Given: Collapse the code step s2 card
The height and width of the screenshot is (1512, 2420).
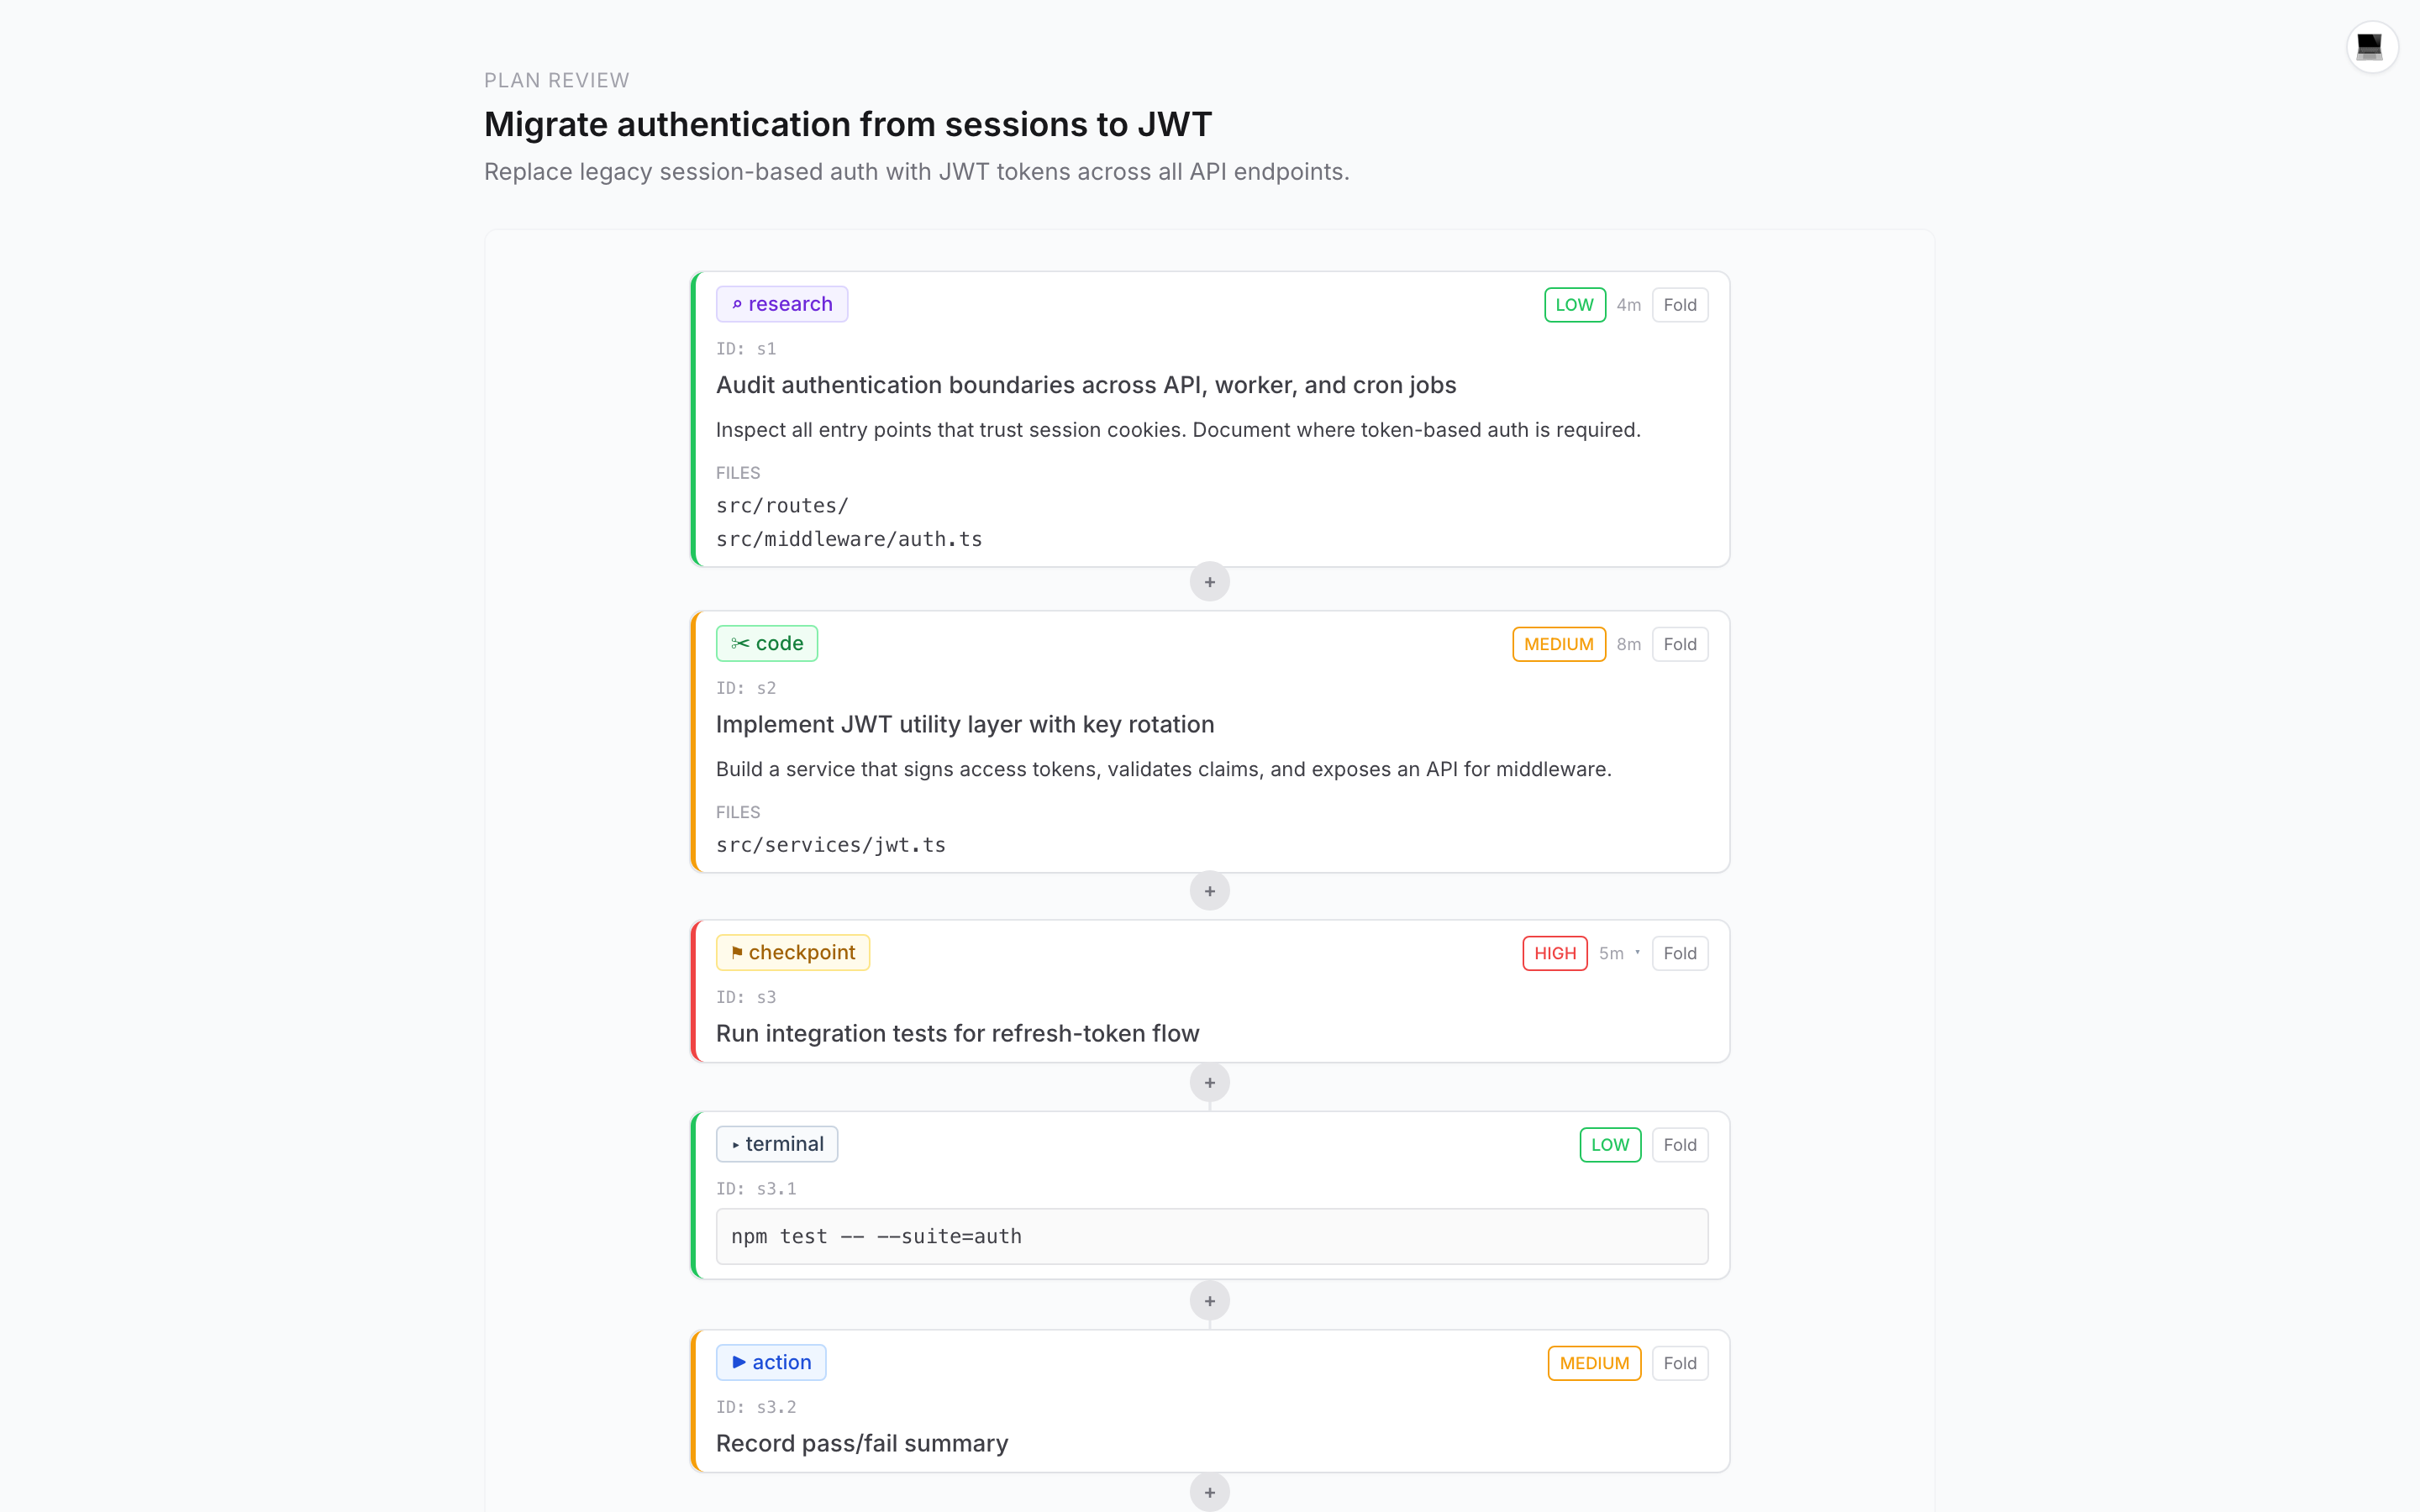Looking at the screenshot, I should (x=1679, y=644).
